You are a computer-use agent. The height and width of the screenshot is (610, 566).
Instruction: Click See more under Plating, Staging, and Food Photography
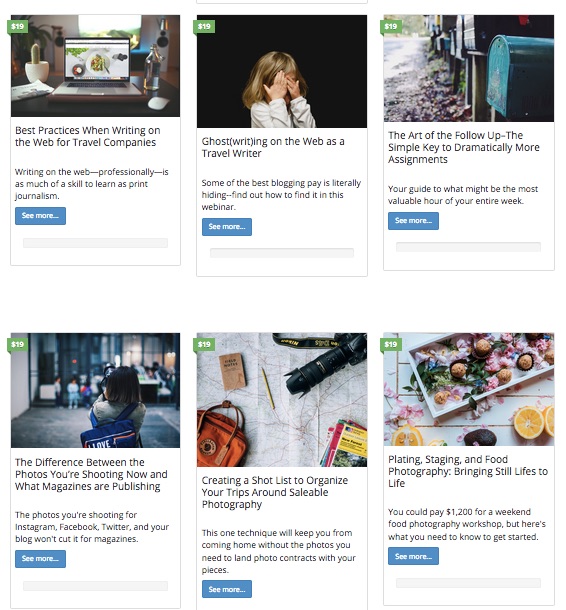(x=413, y=556)
